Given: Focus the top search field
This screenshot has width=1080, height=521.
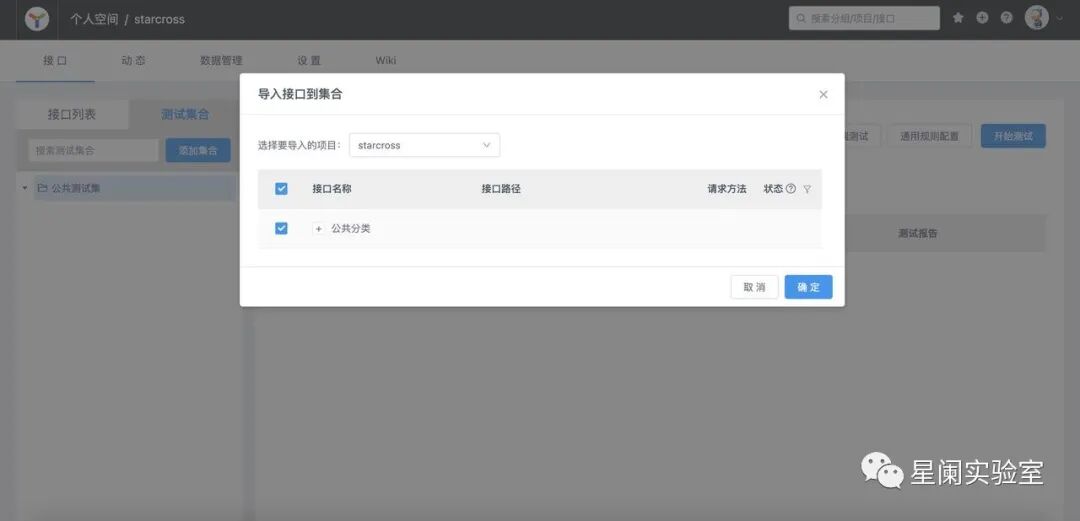Looking at the screenshot, I should pos(864,19).
